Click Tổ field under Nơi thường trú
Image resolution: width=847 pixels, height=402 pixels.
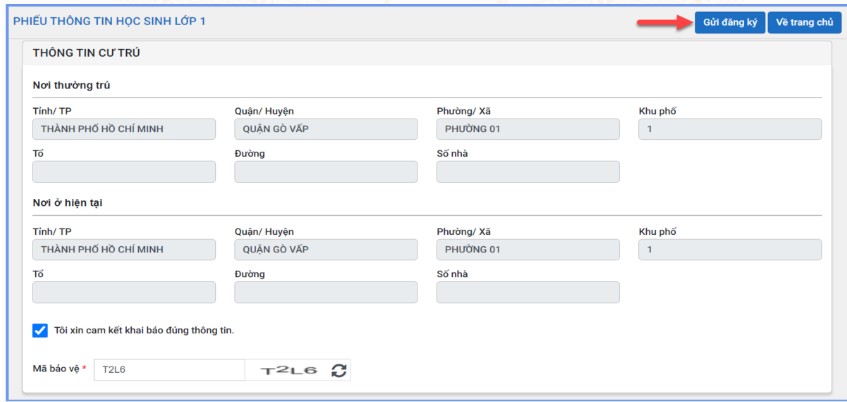coord(124,172)
